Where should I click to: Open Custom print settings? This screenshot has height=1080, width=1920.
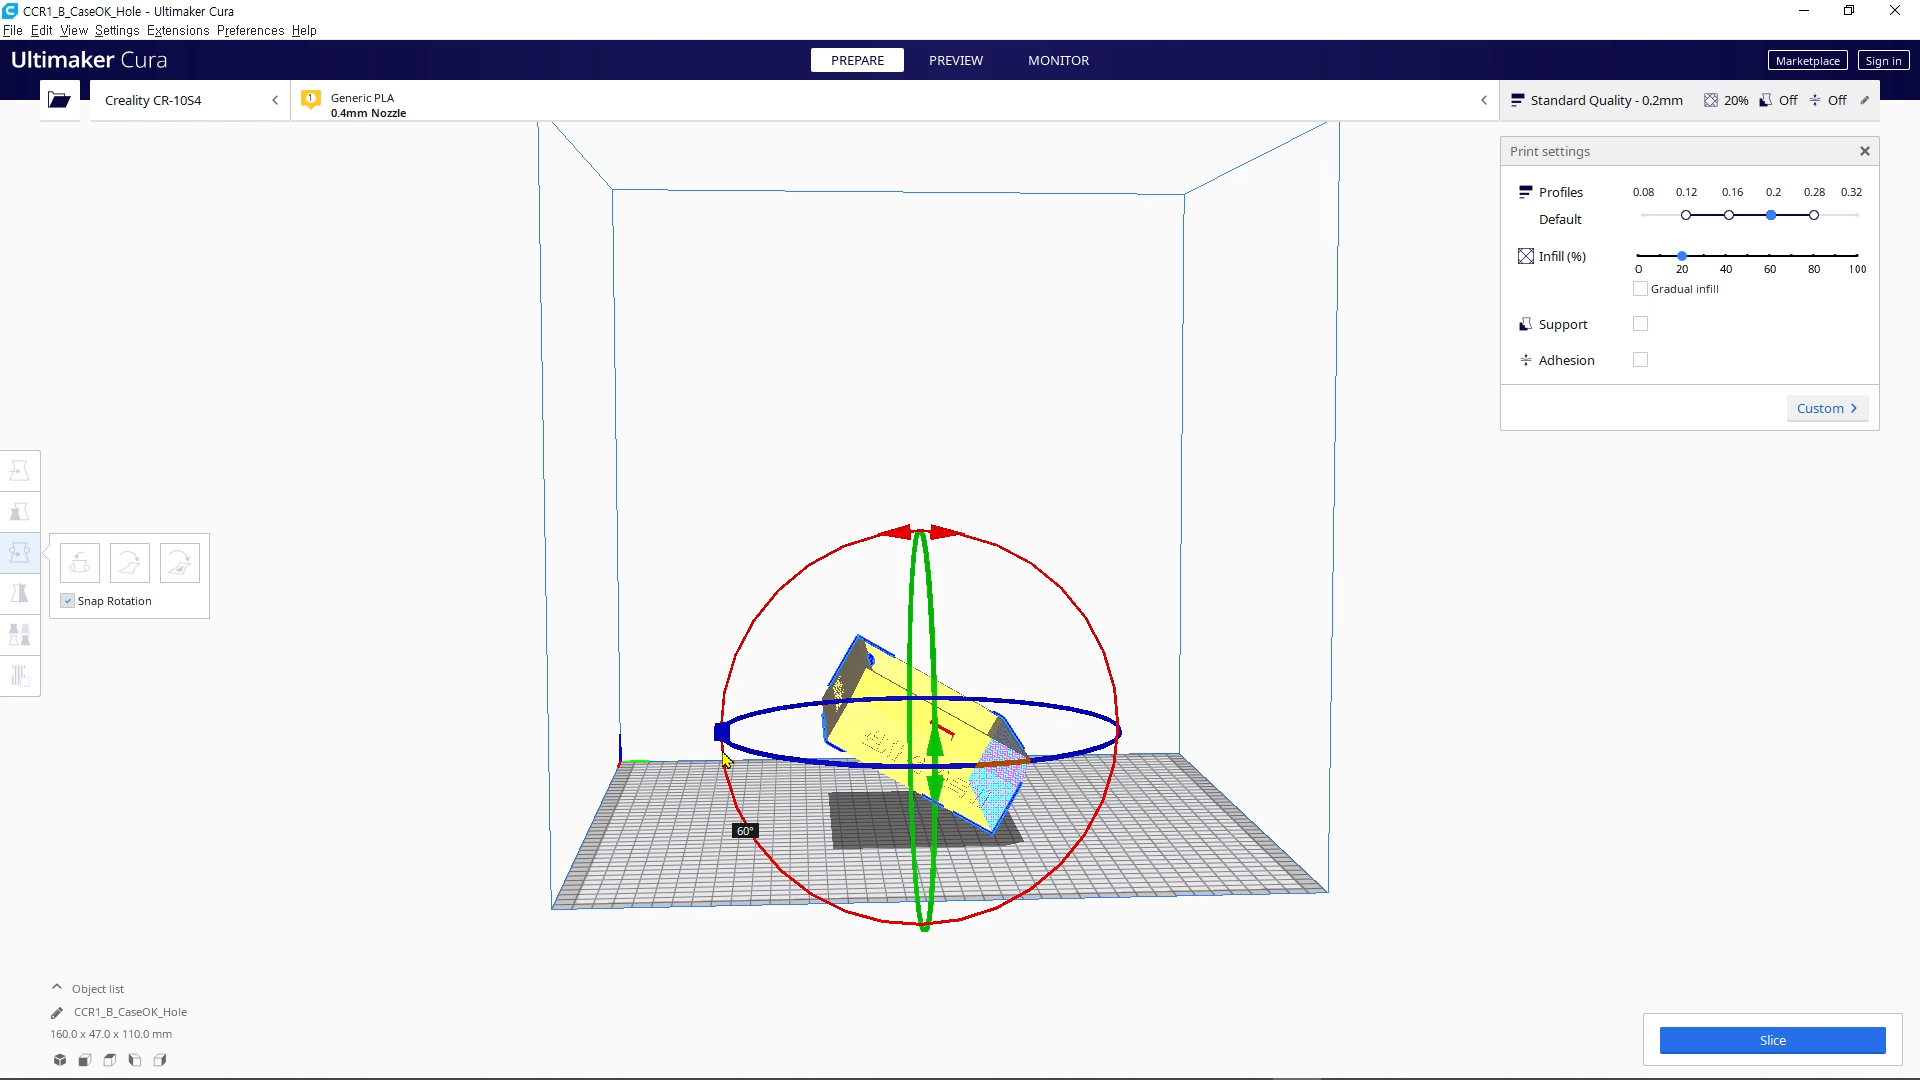click(1826, 408)
